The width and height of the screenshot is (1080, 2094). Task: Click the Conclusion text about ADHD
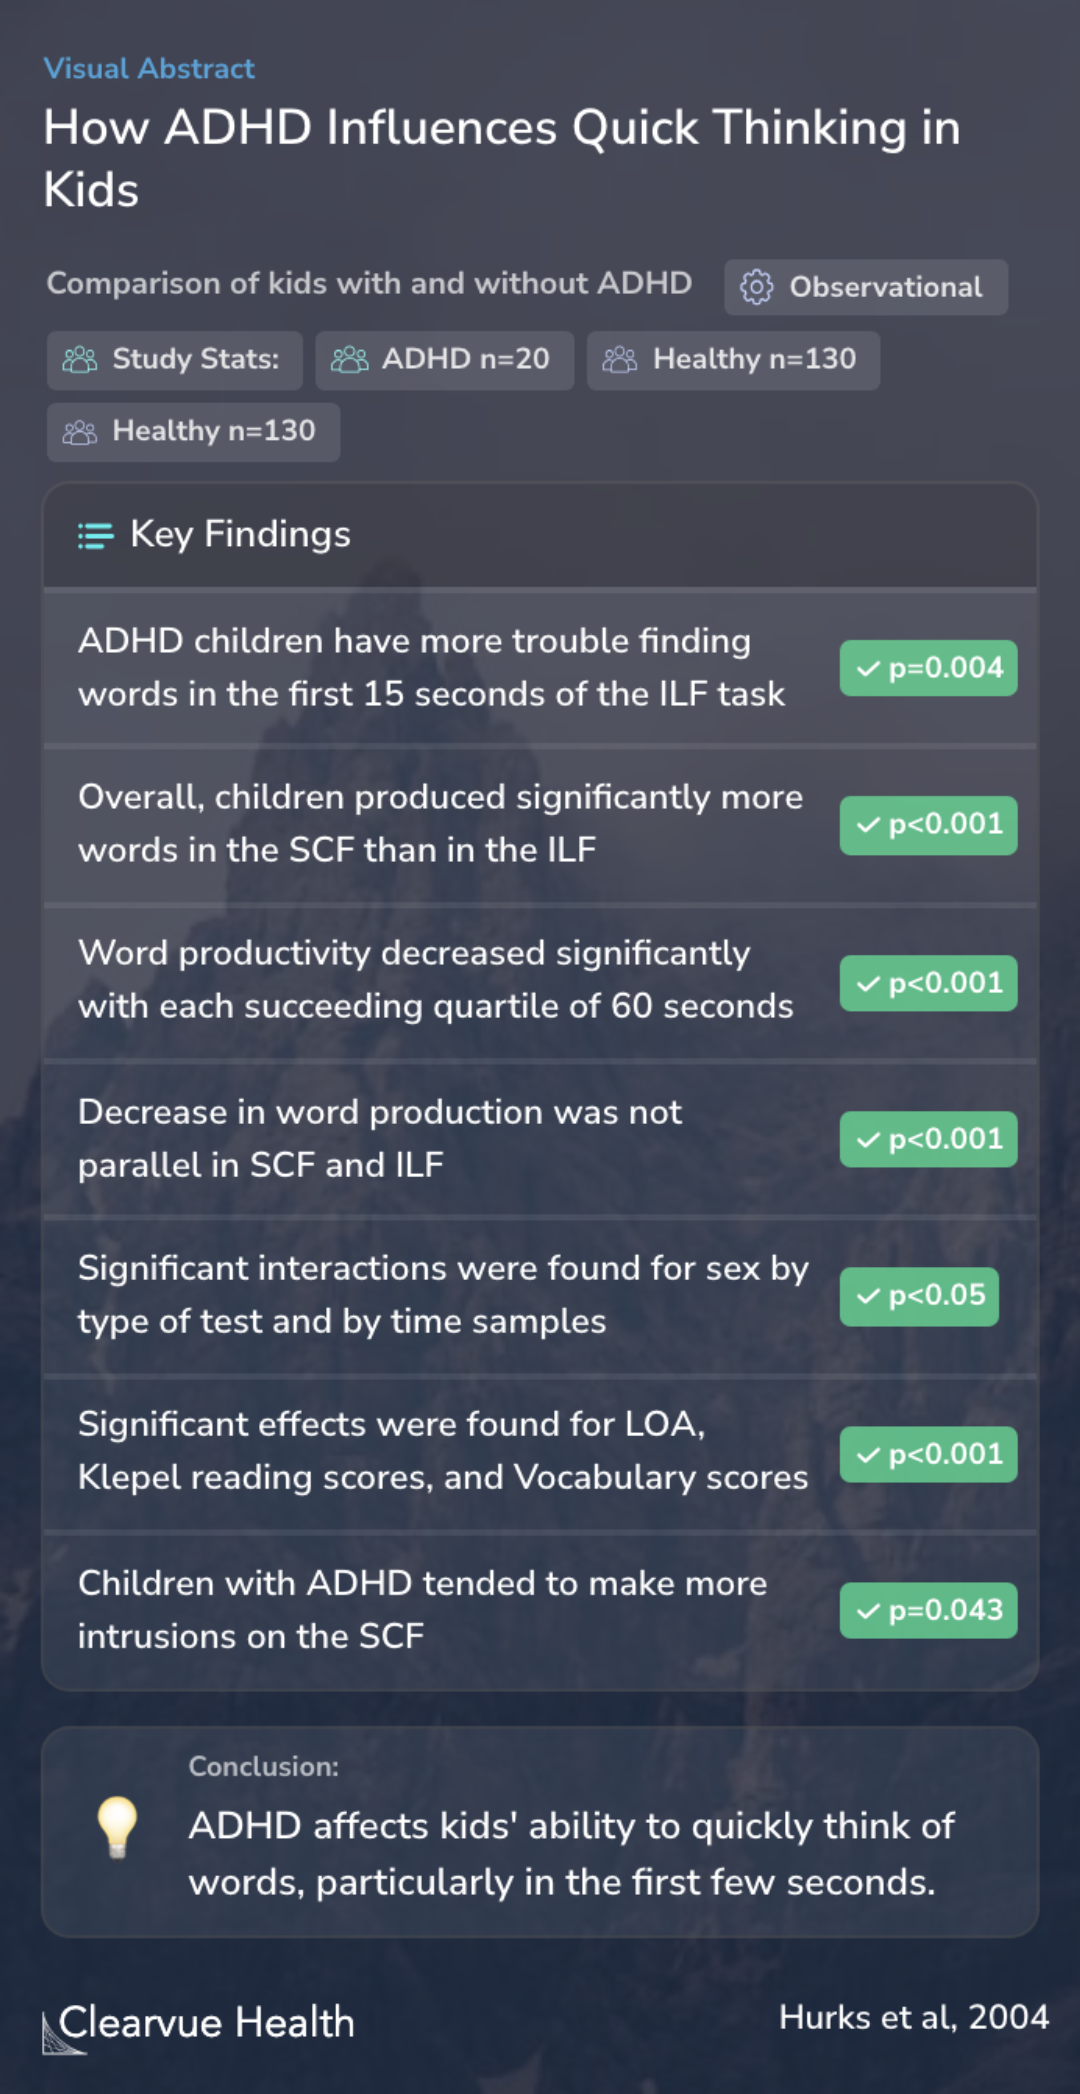572,1854
